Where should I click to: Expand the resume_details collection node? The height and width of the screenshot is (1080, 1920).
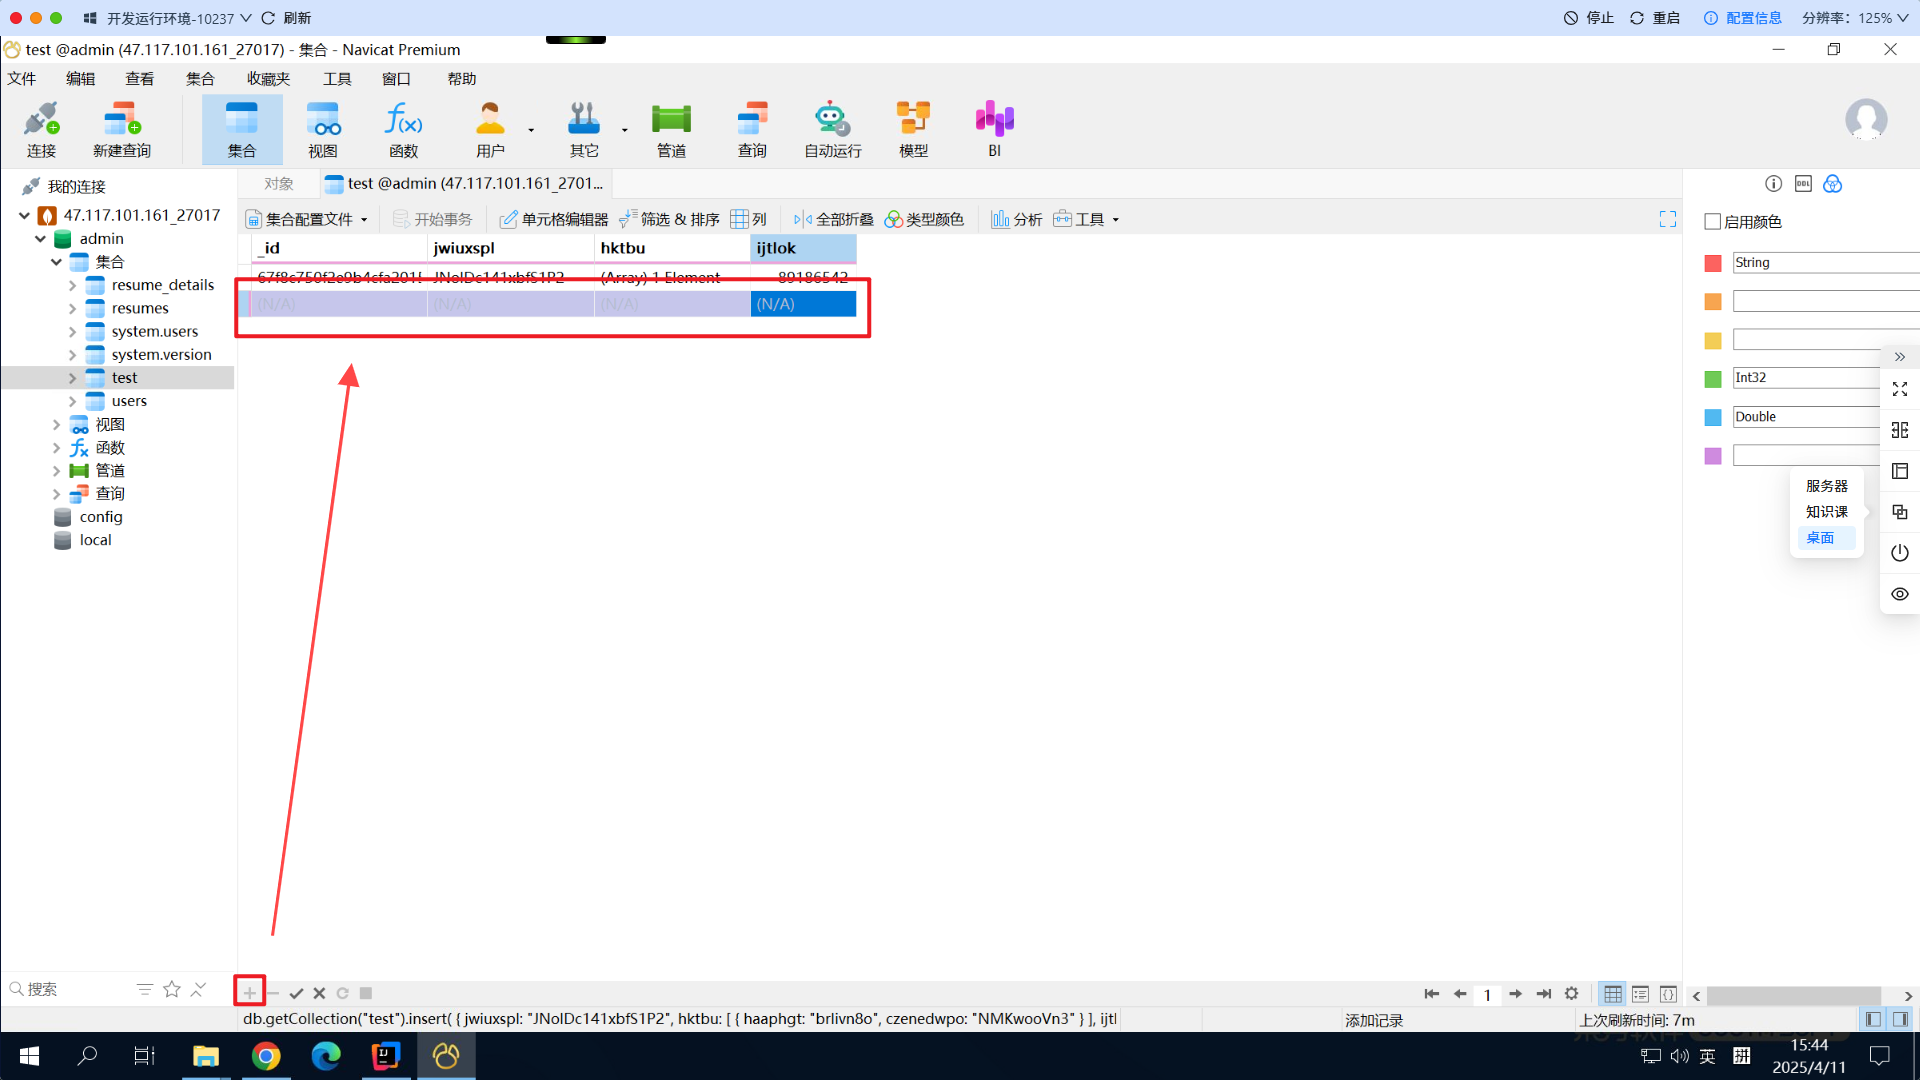pos(72,285)
